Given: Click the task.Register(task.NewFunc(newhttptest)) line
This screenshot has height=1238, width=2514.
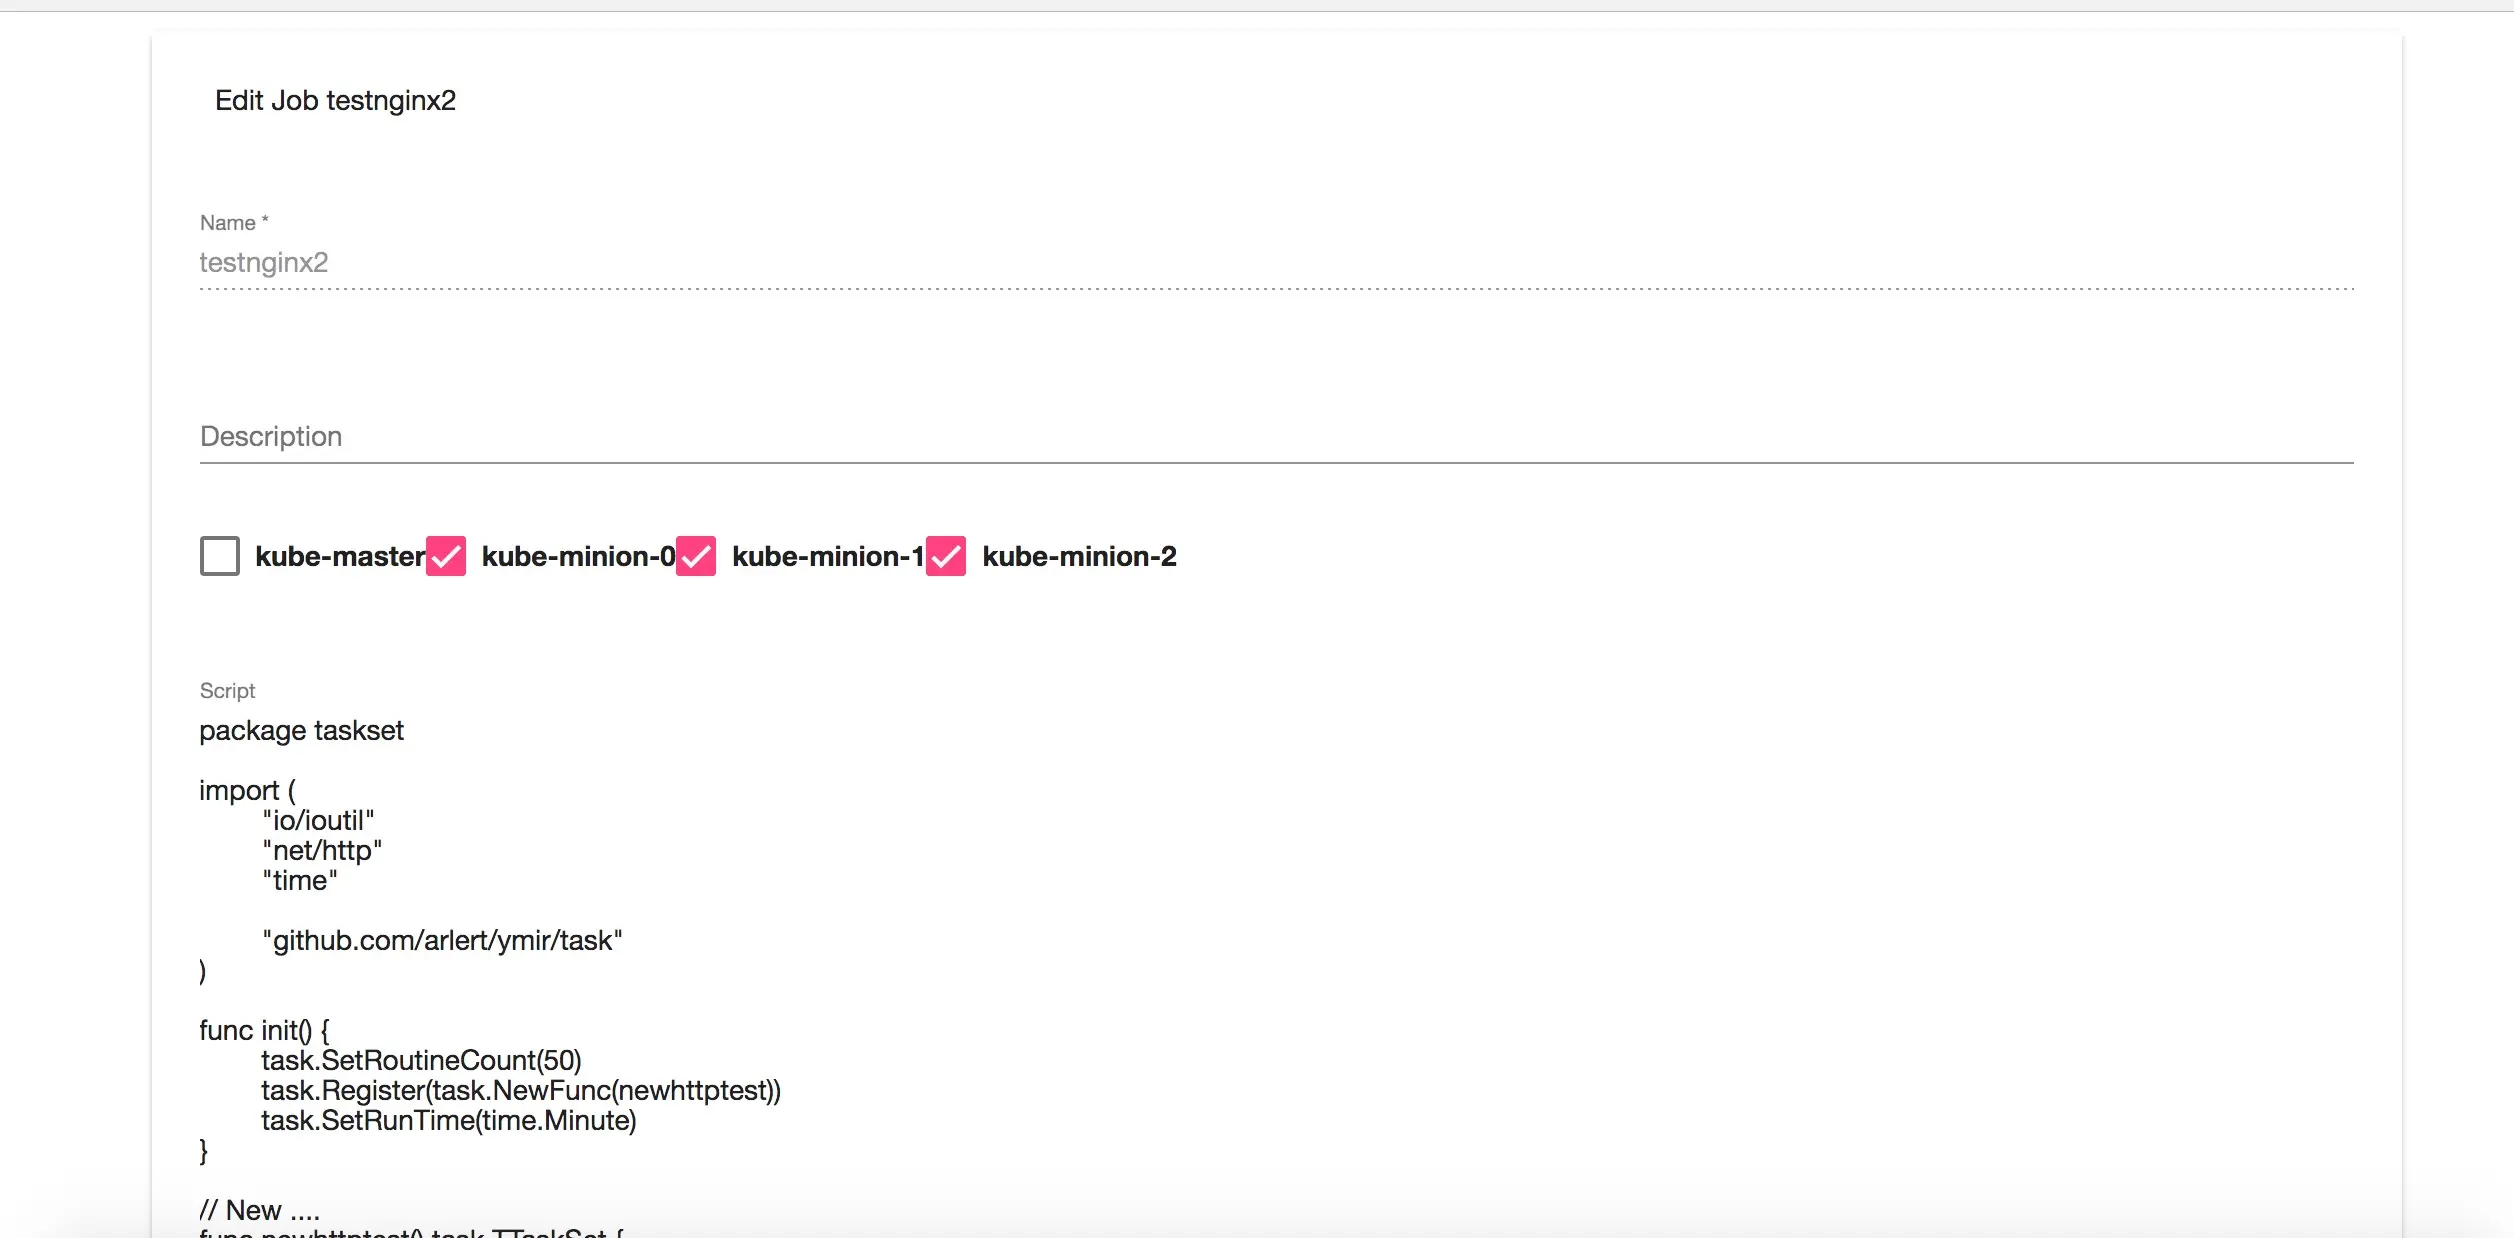Looking at the screenshot, I should pos(521,1091).
